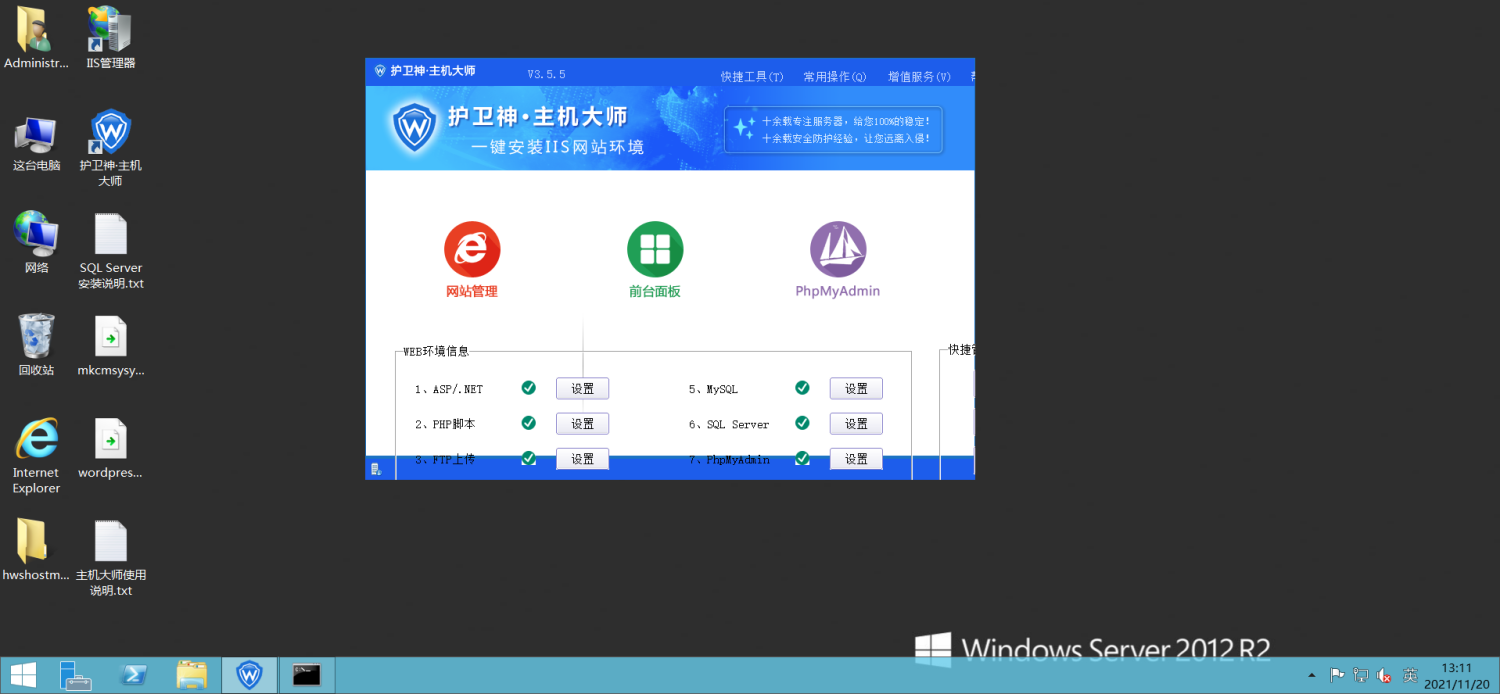Open 回收站 recycle bin
1500x694 pixels.
[36, 345]
